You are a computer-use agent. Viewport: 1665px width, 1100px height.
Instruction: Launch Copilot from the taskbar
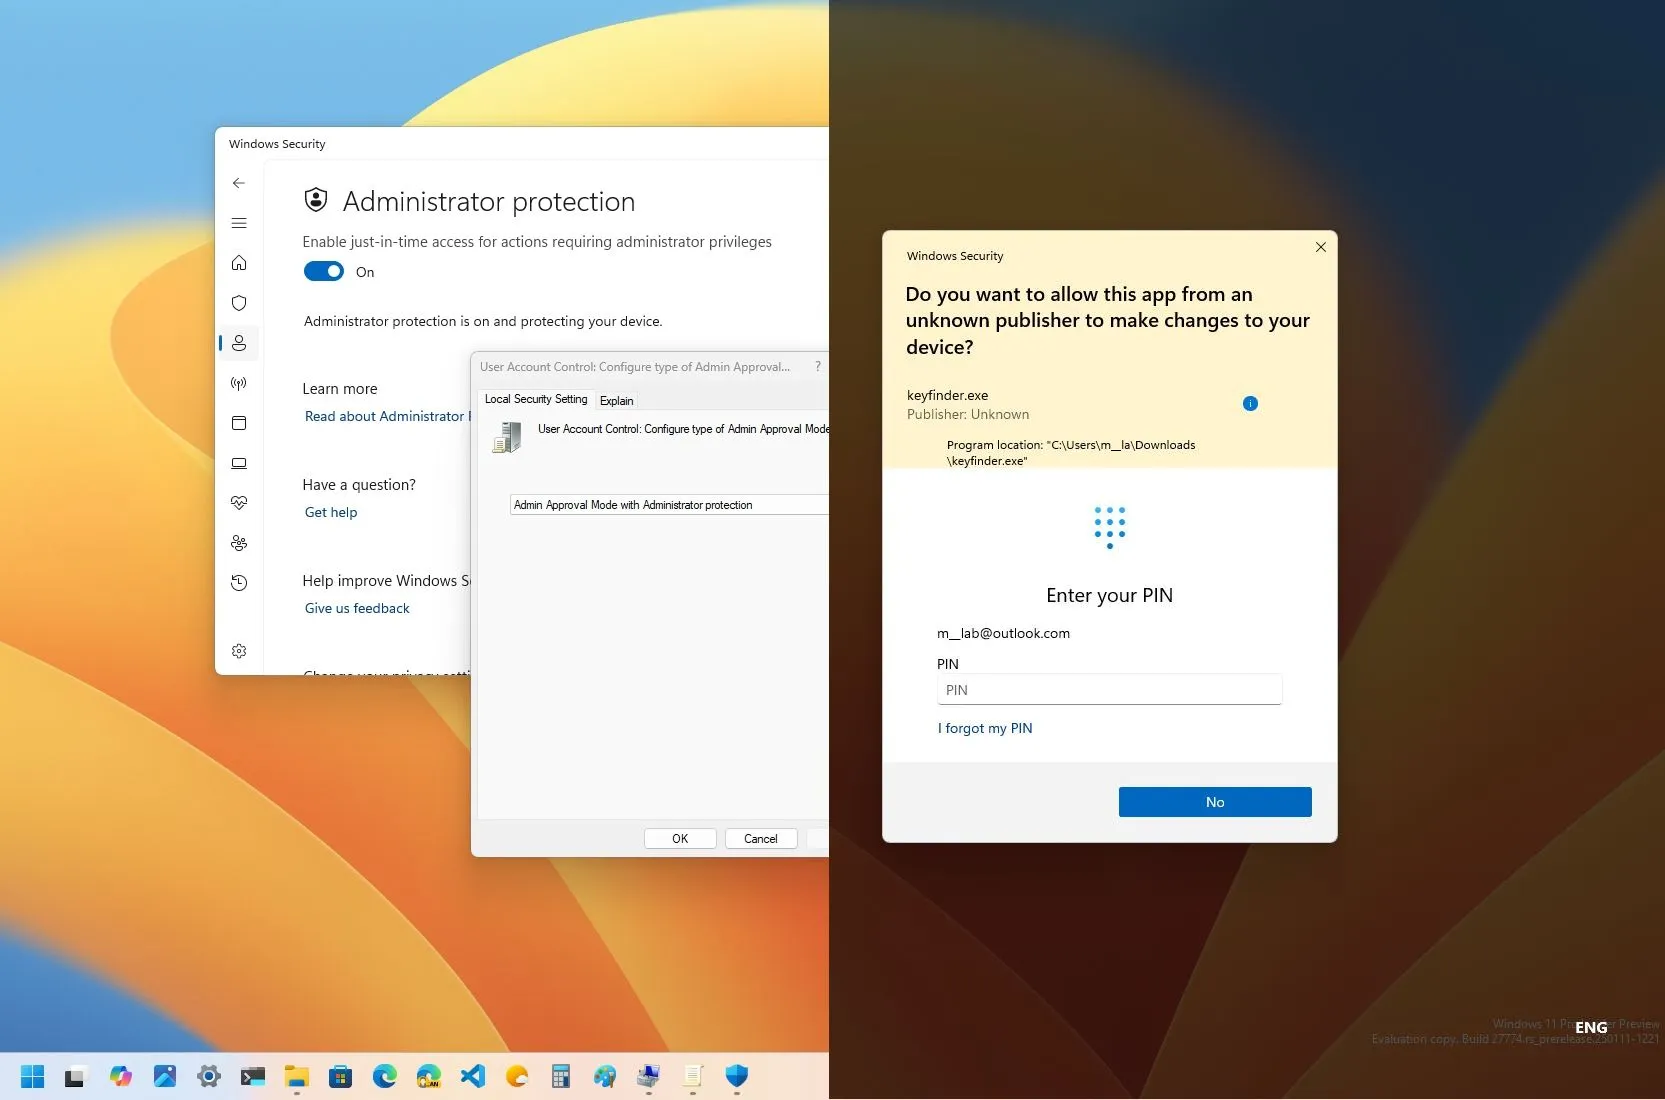tap(120, 1076)
